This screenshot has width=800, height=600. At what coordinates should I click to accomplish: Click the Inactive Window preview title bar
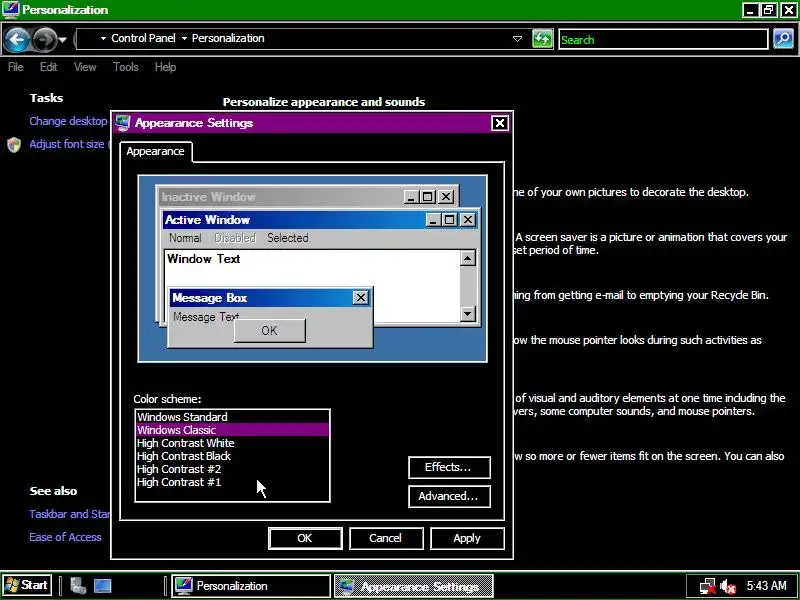[x=307, y=196]
